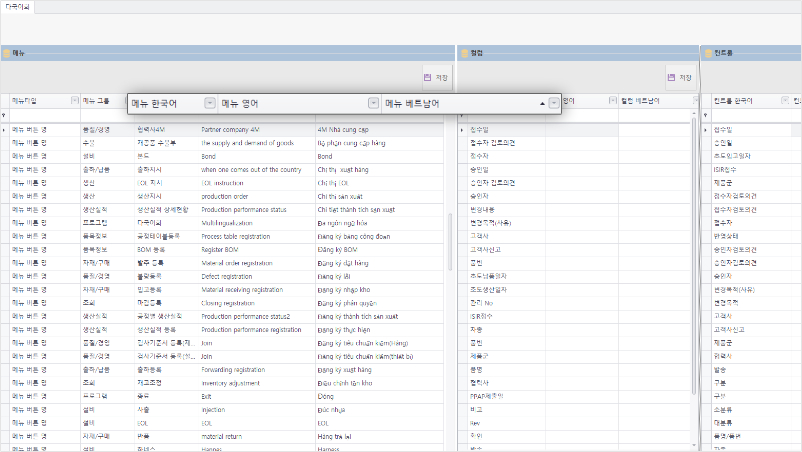Click the 메뉴 grid vertical scrollbar thumb
This screenshot has width=802, height=452.
pos(450,241)
